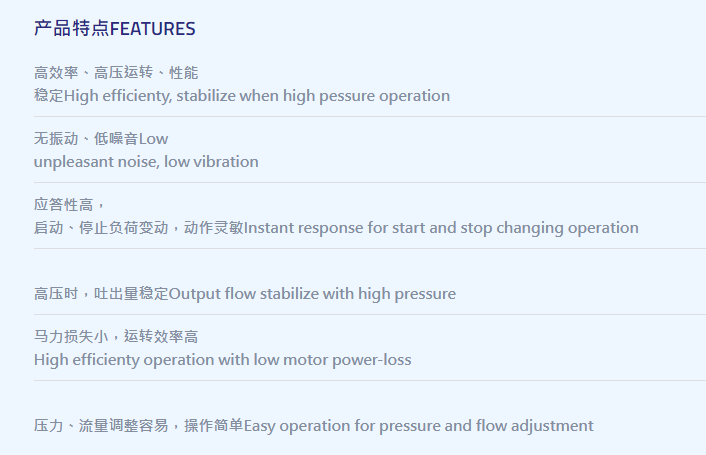Click the 产品特点FEATURES heading
The height and width of the screenshot is (455, 706).
(115, 28)
